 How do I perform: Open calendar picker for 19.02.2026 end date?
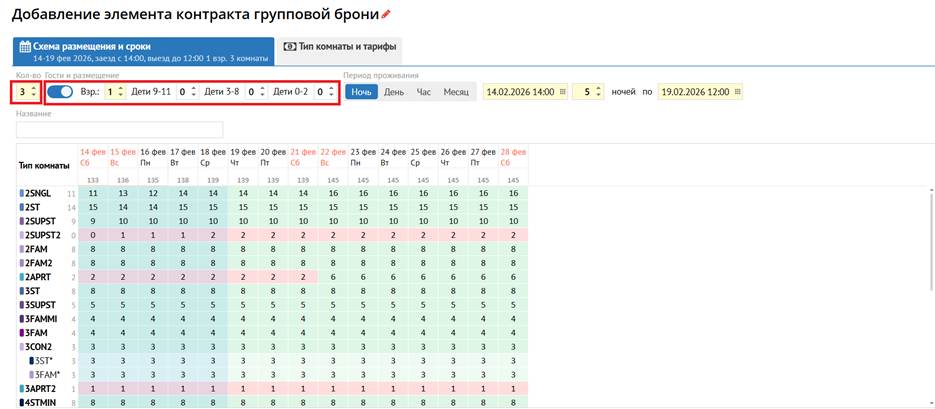point(737,91)
